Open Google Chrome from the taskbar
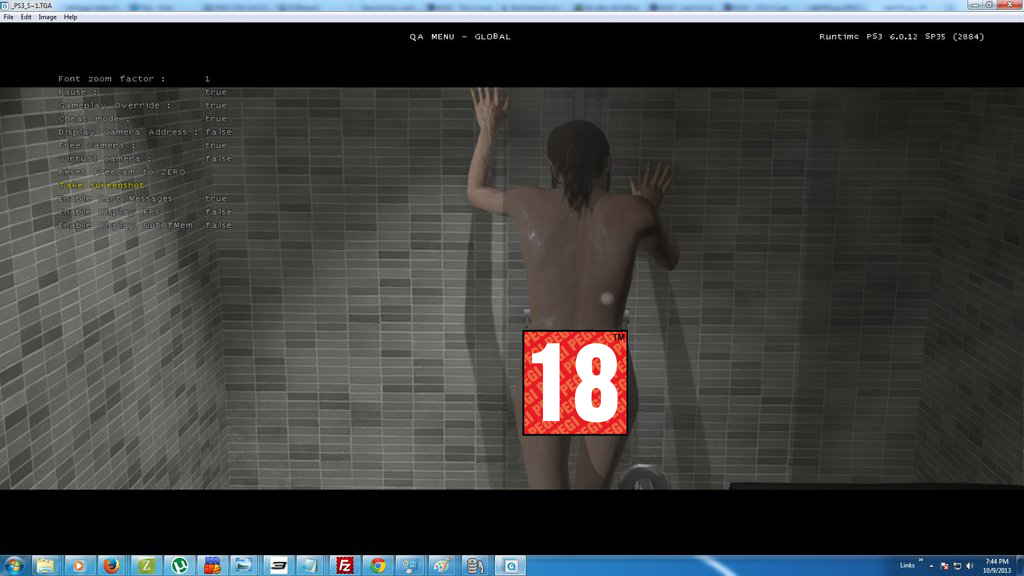1024x576 pixels. 377,566
